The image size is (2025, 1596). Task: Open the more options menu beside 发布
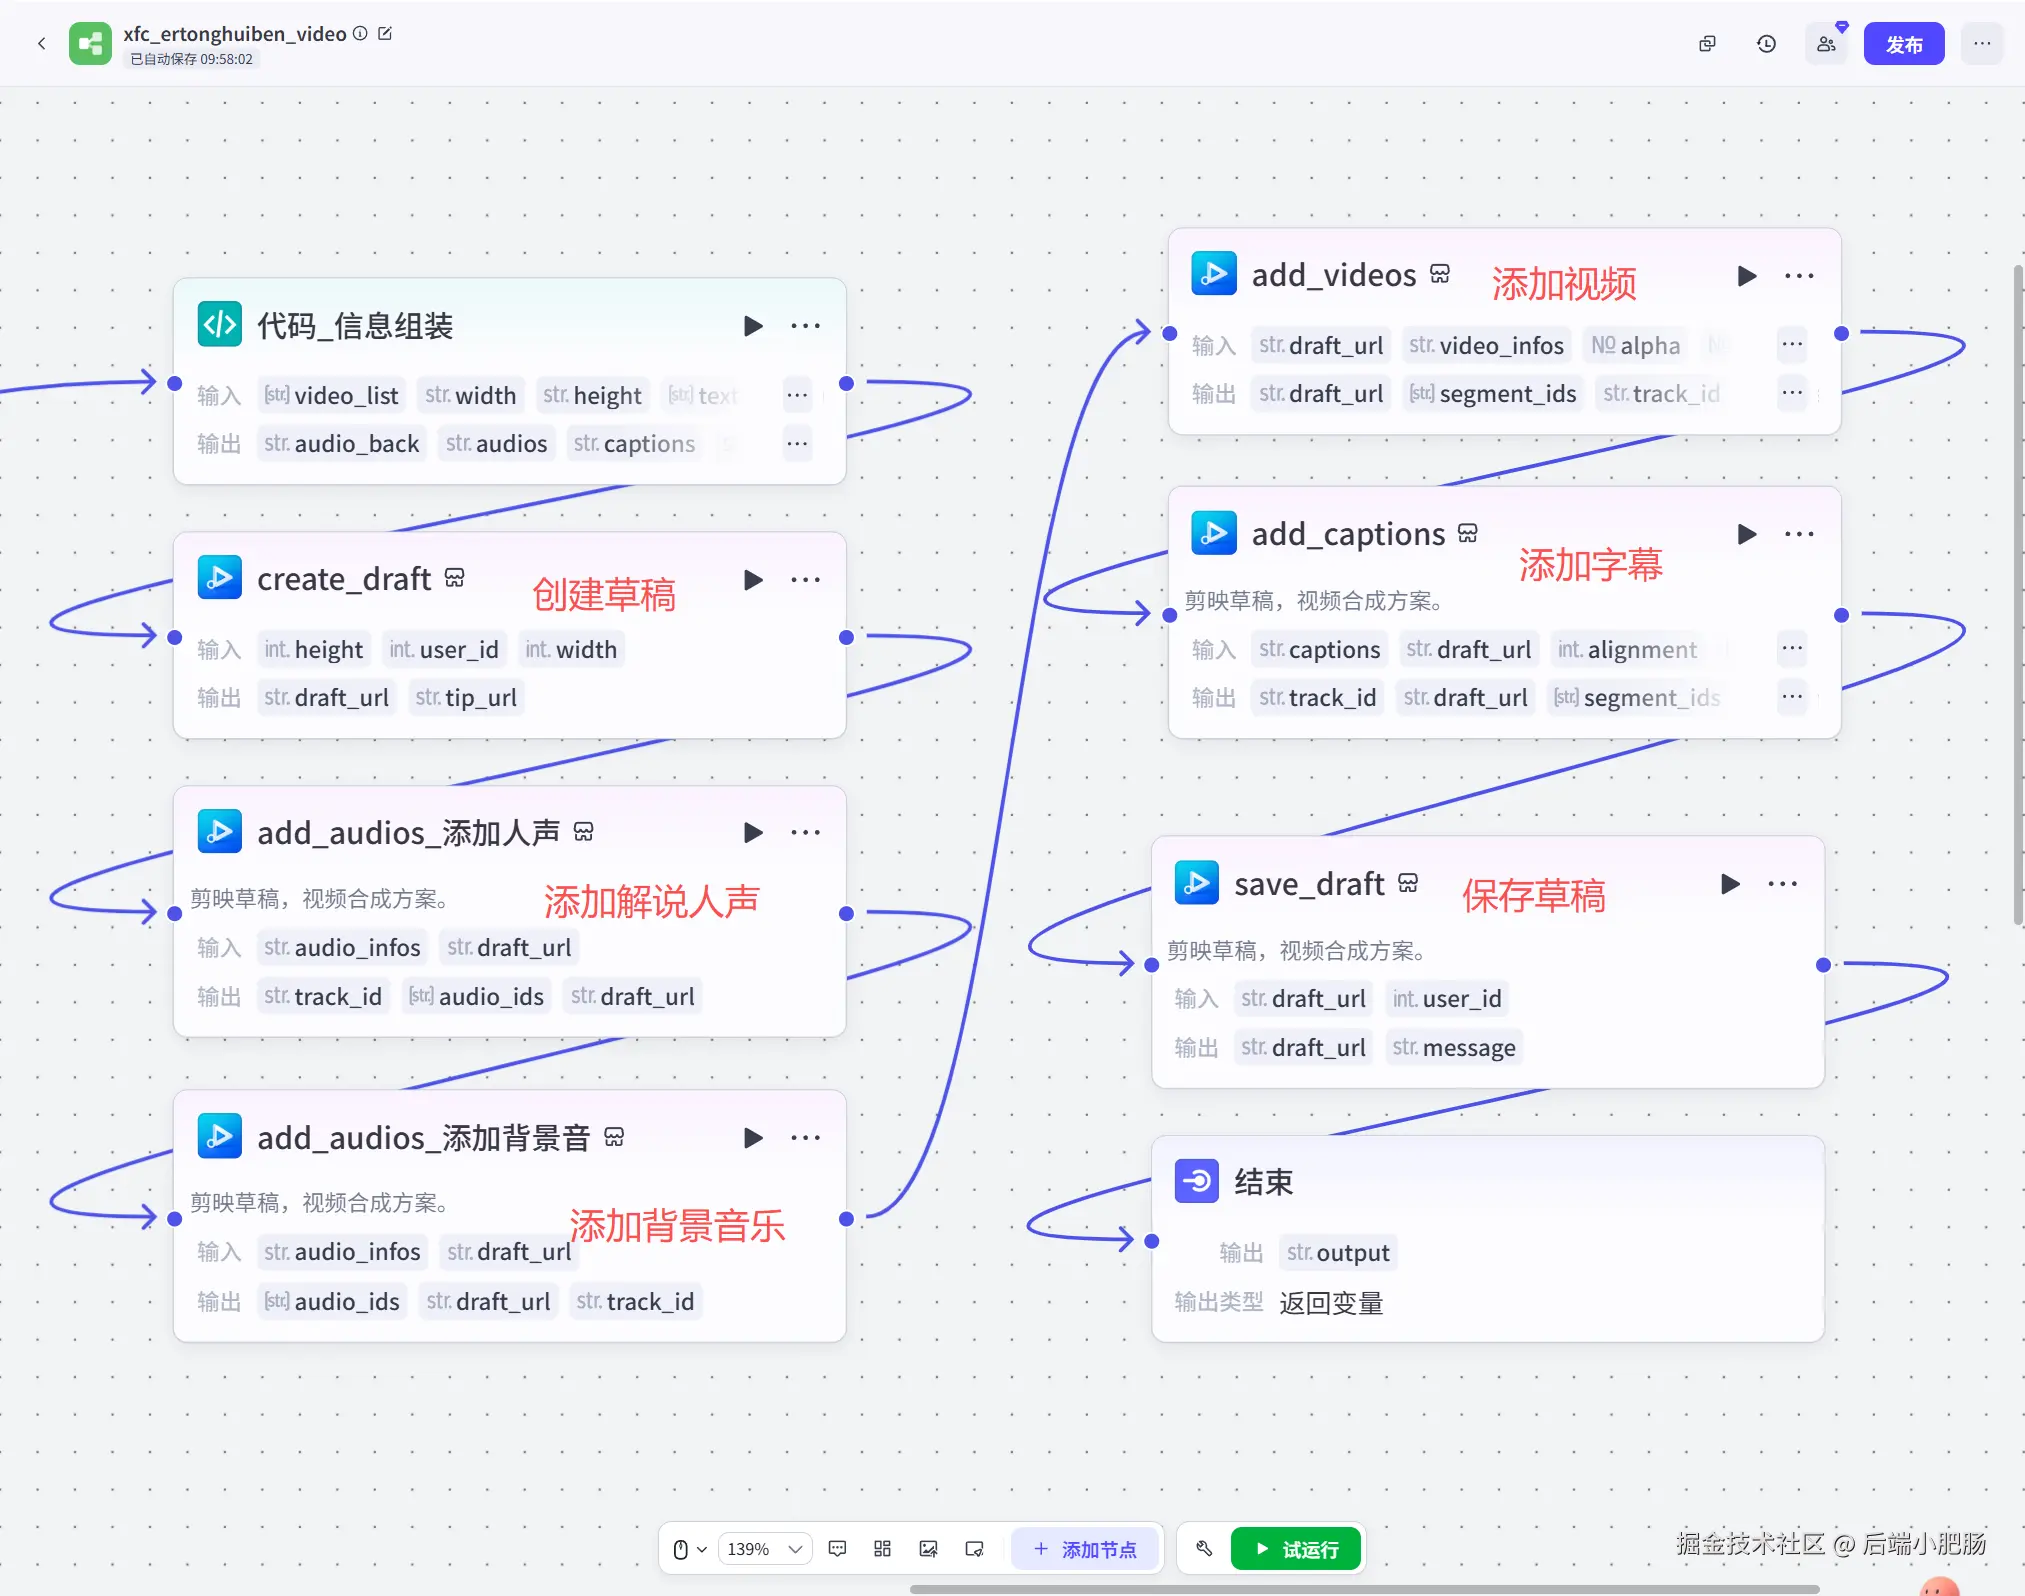coord(1981,44)
